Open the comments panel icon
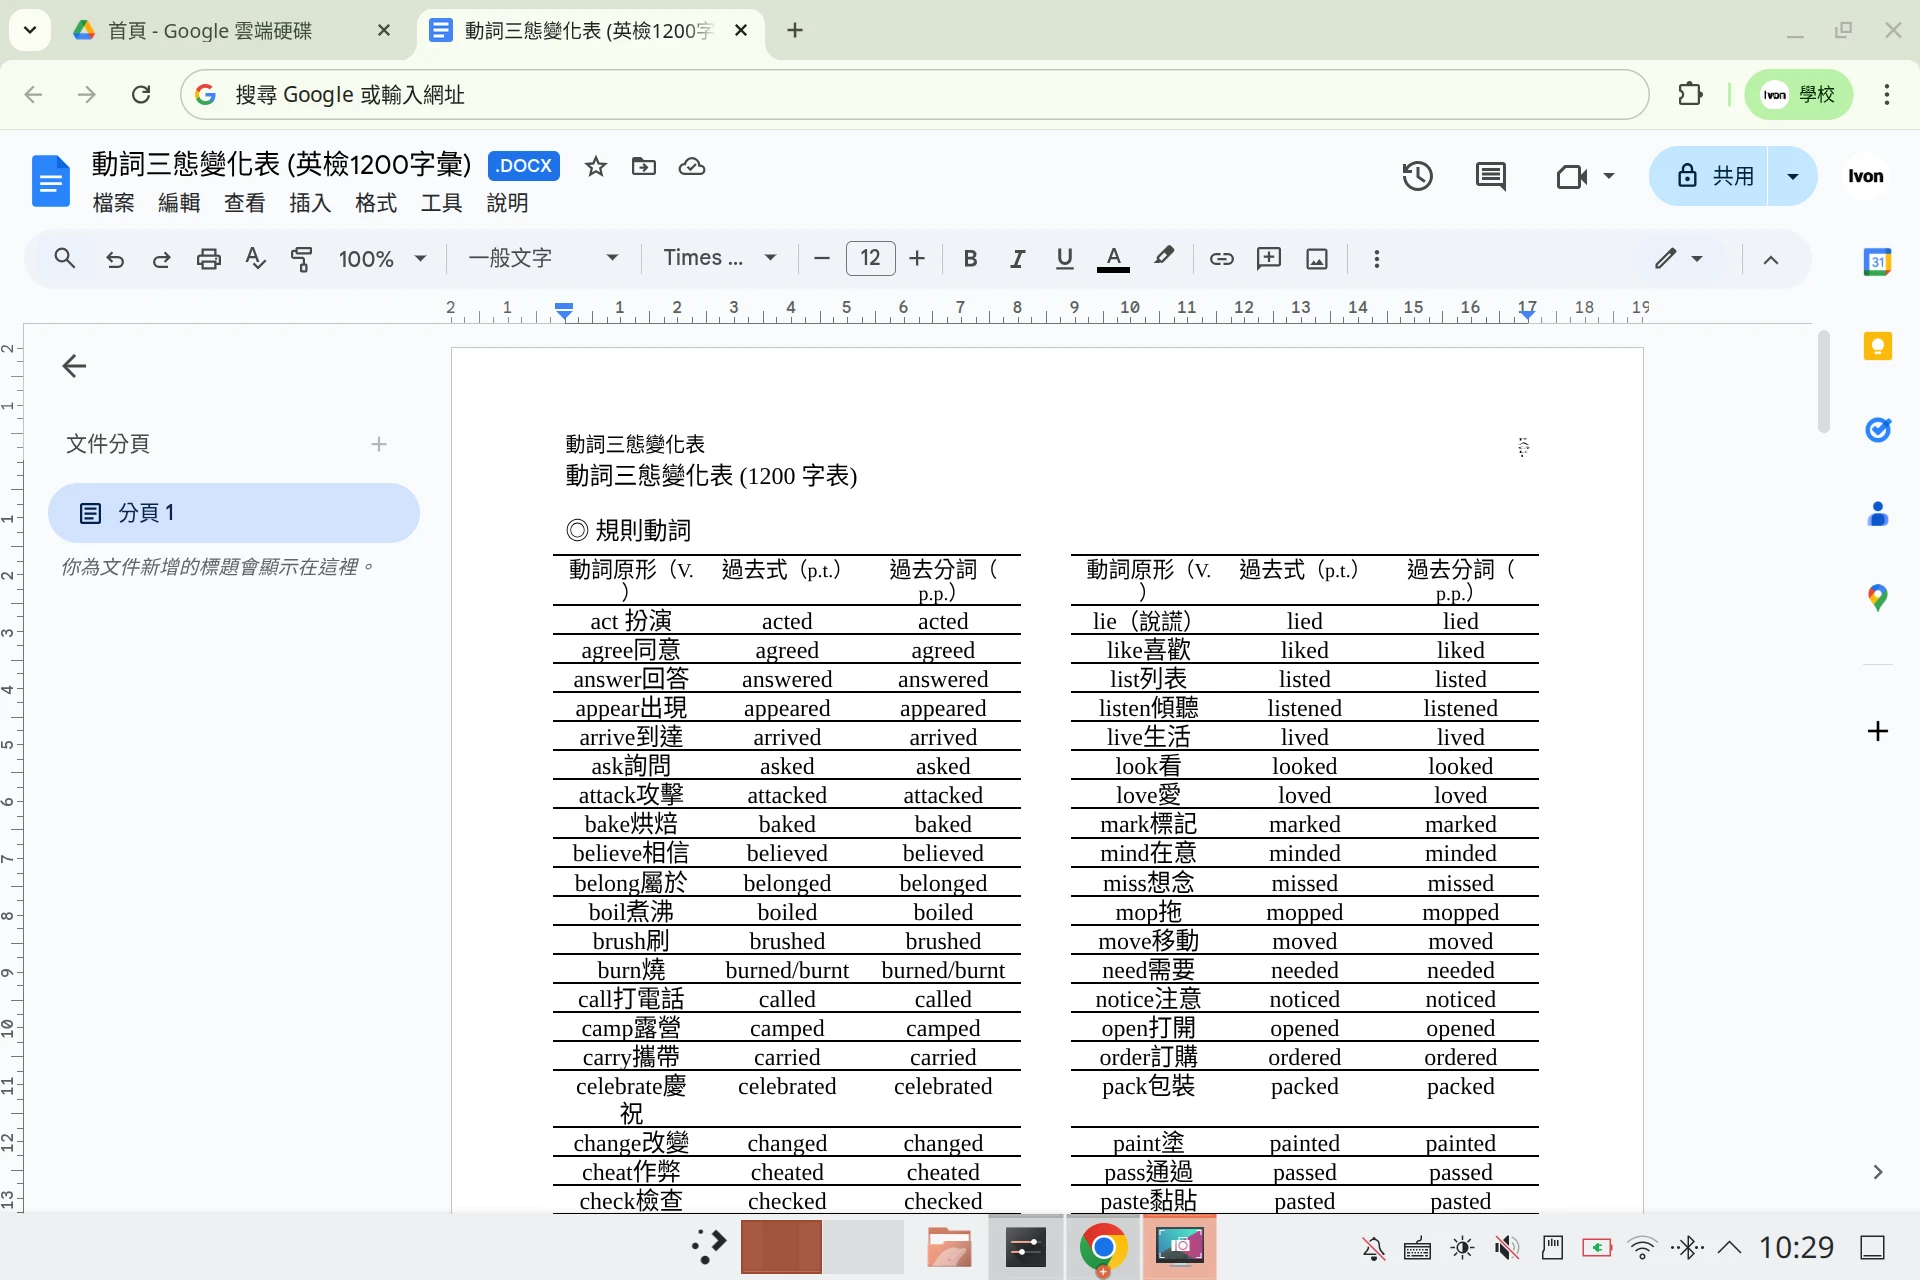 (x=1491, y=175)
